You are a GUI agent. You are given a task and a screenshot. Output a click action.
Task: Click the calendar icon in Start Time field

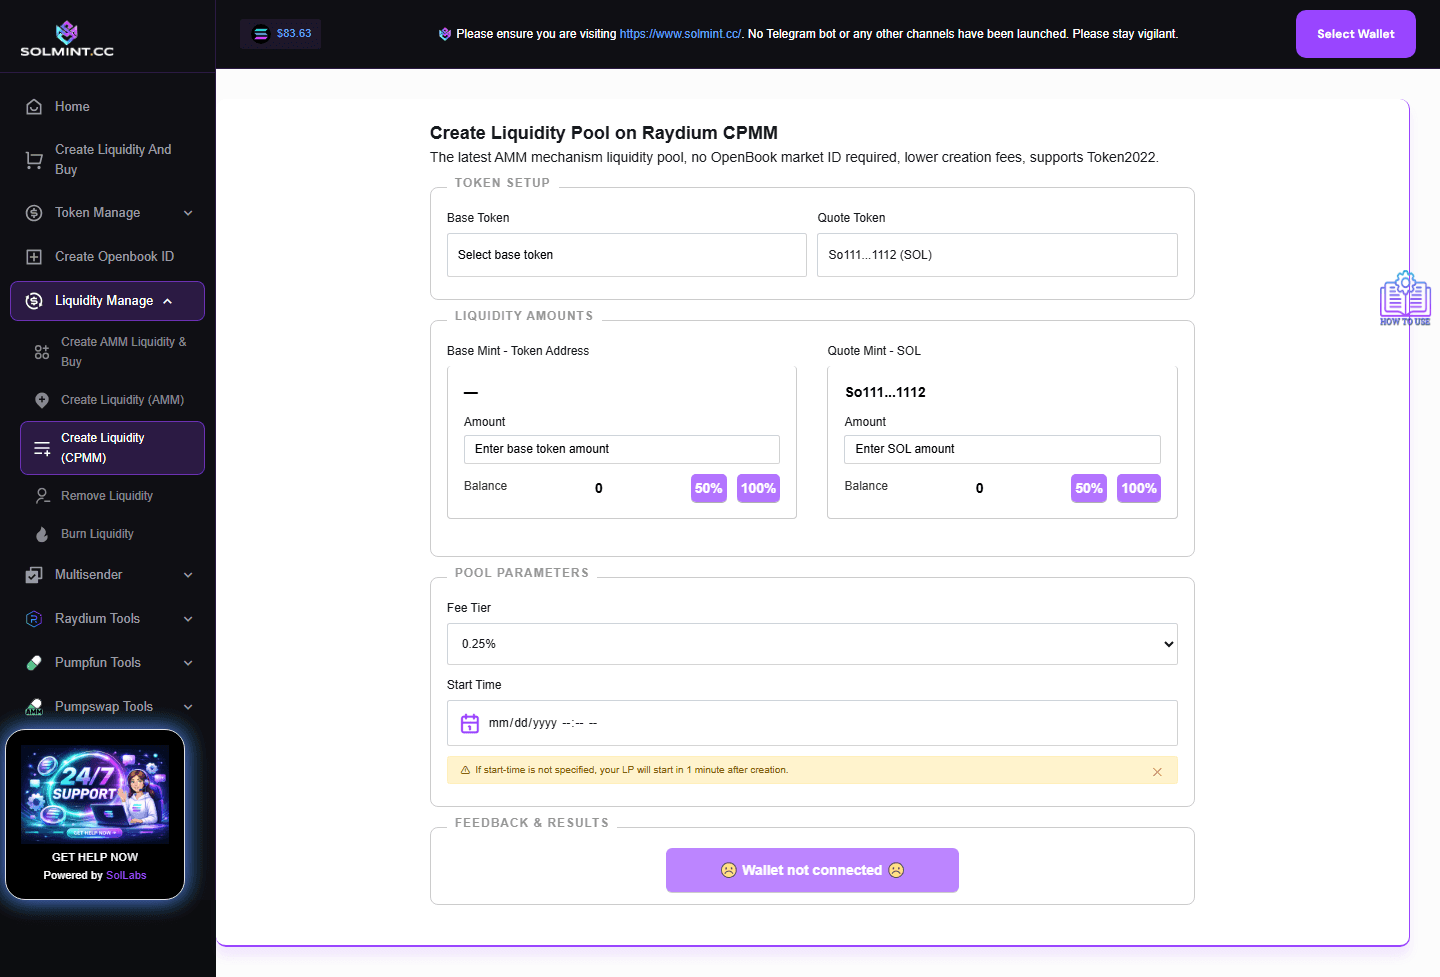[470, 722]
